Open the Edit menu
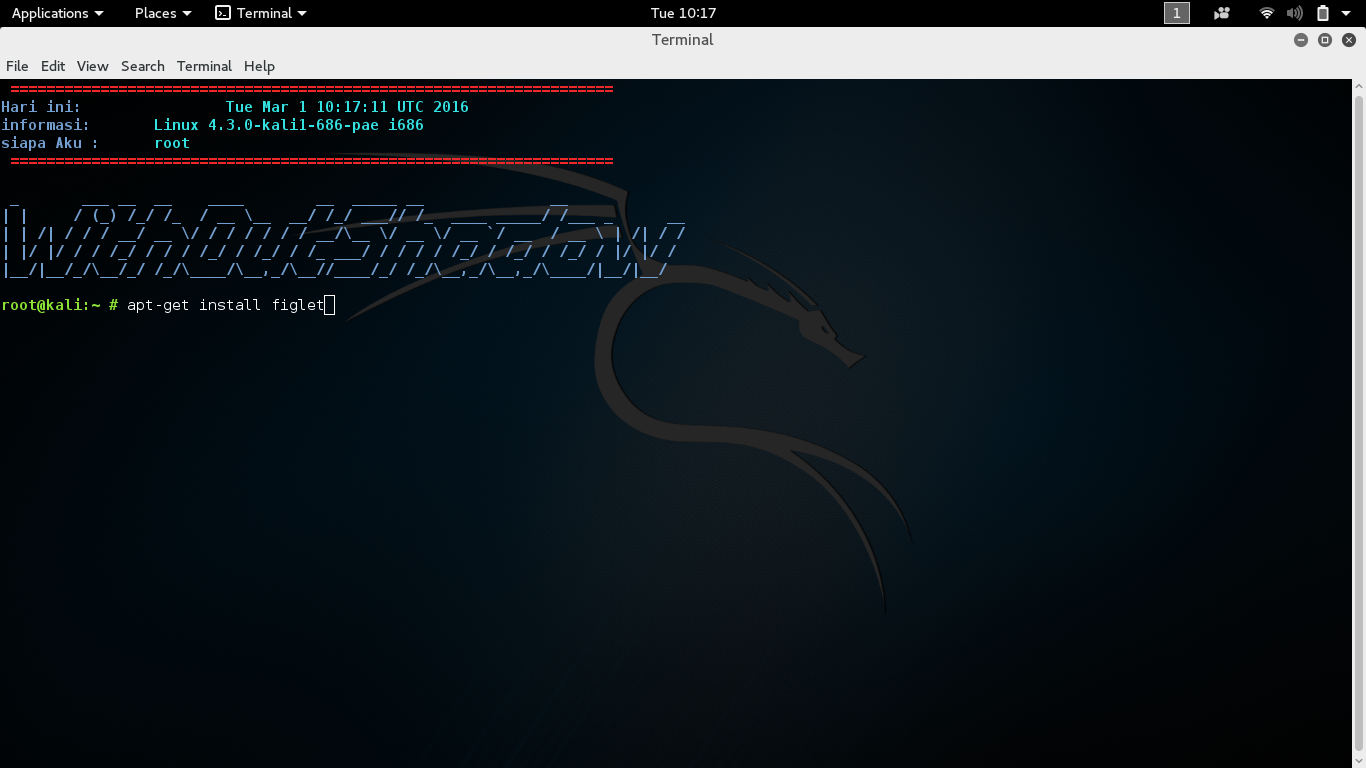 (x=53, y=66)
